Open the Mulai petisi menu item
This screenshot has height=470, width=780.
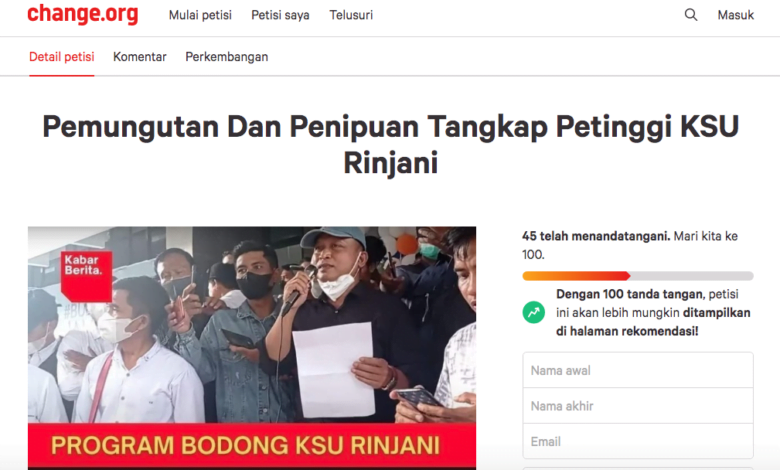point(200,15)
